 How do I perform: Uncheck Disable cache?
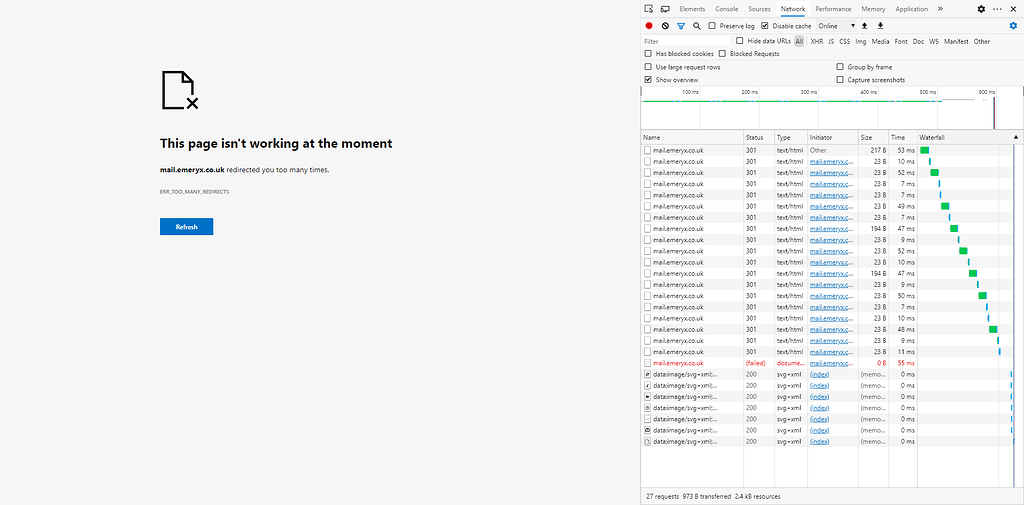pos(765,26)
